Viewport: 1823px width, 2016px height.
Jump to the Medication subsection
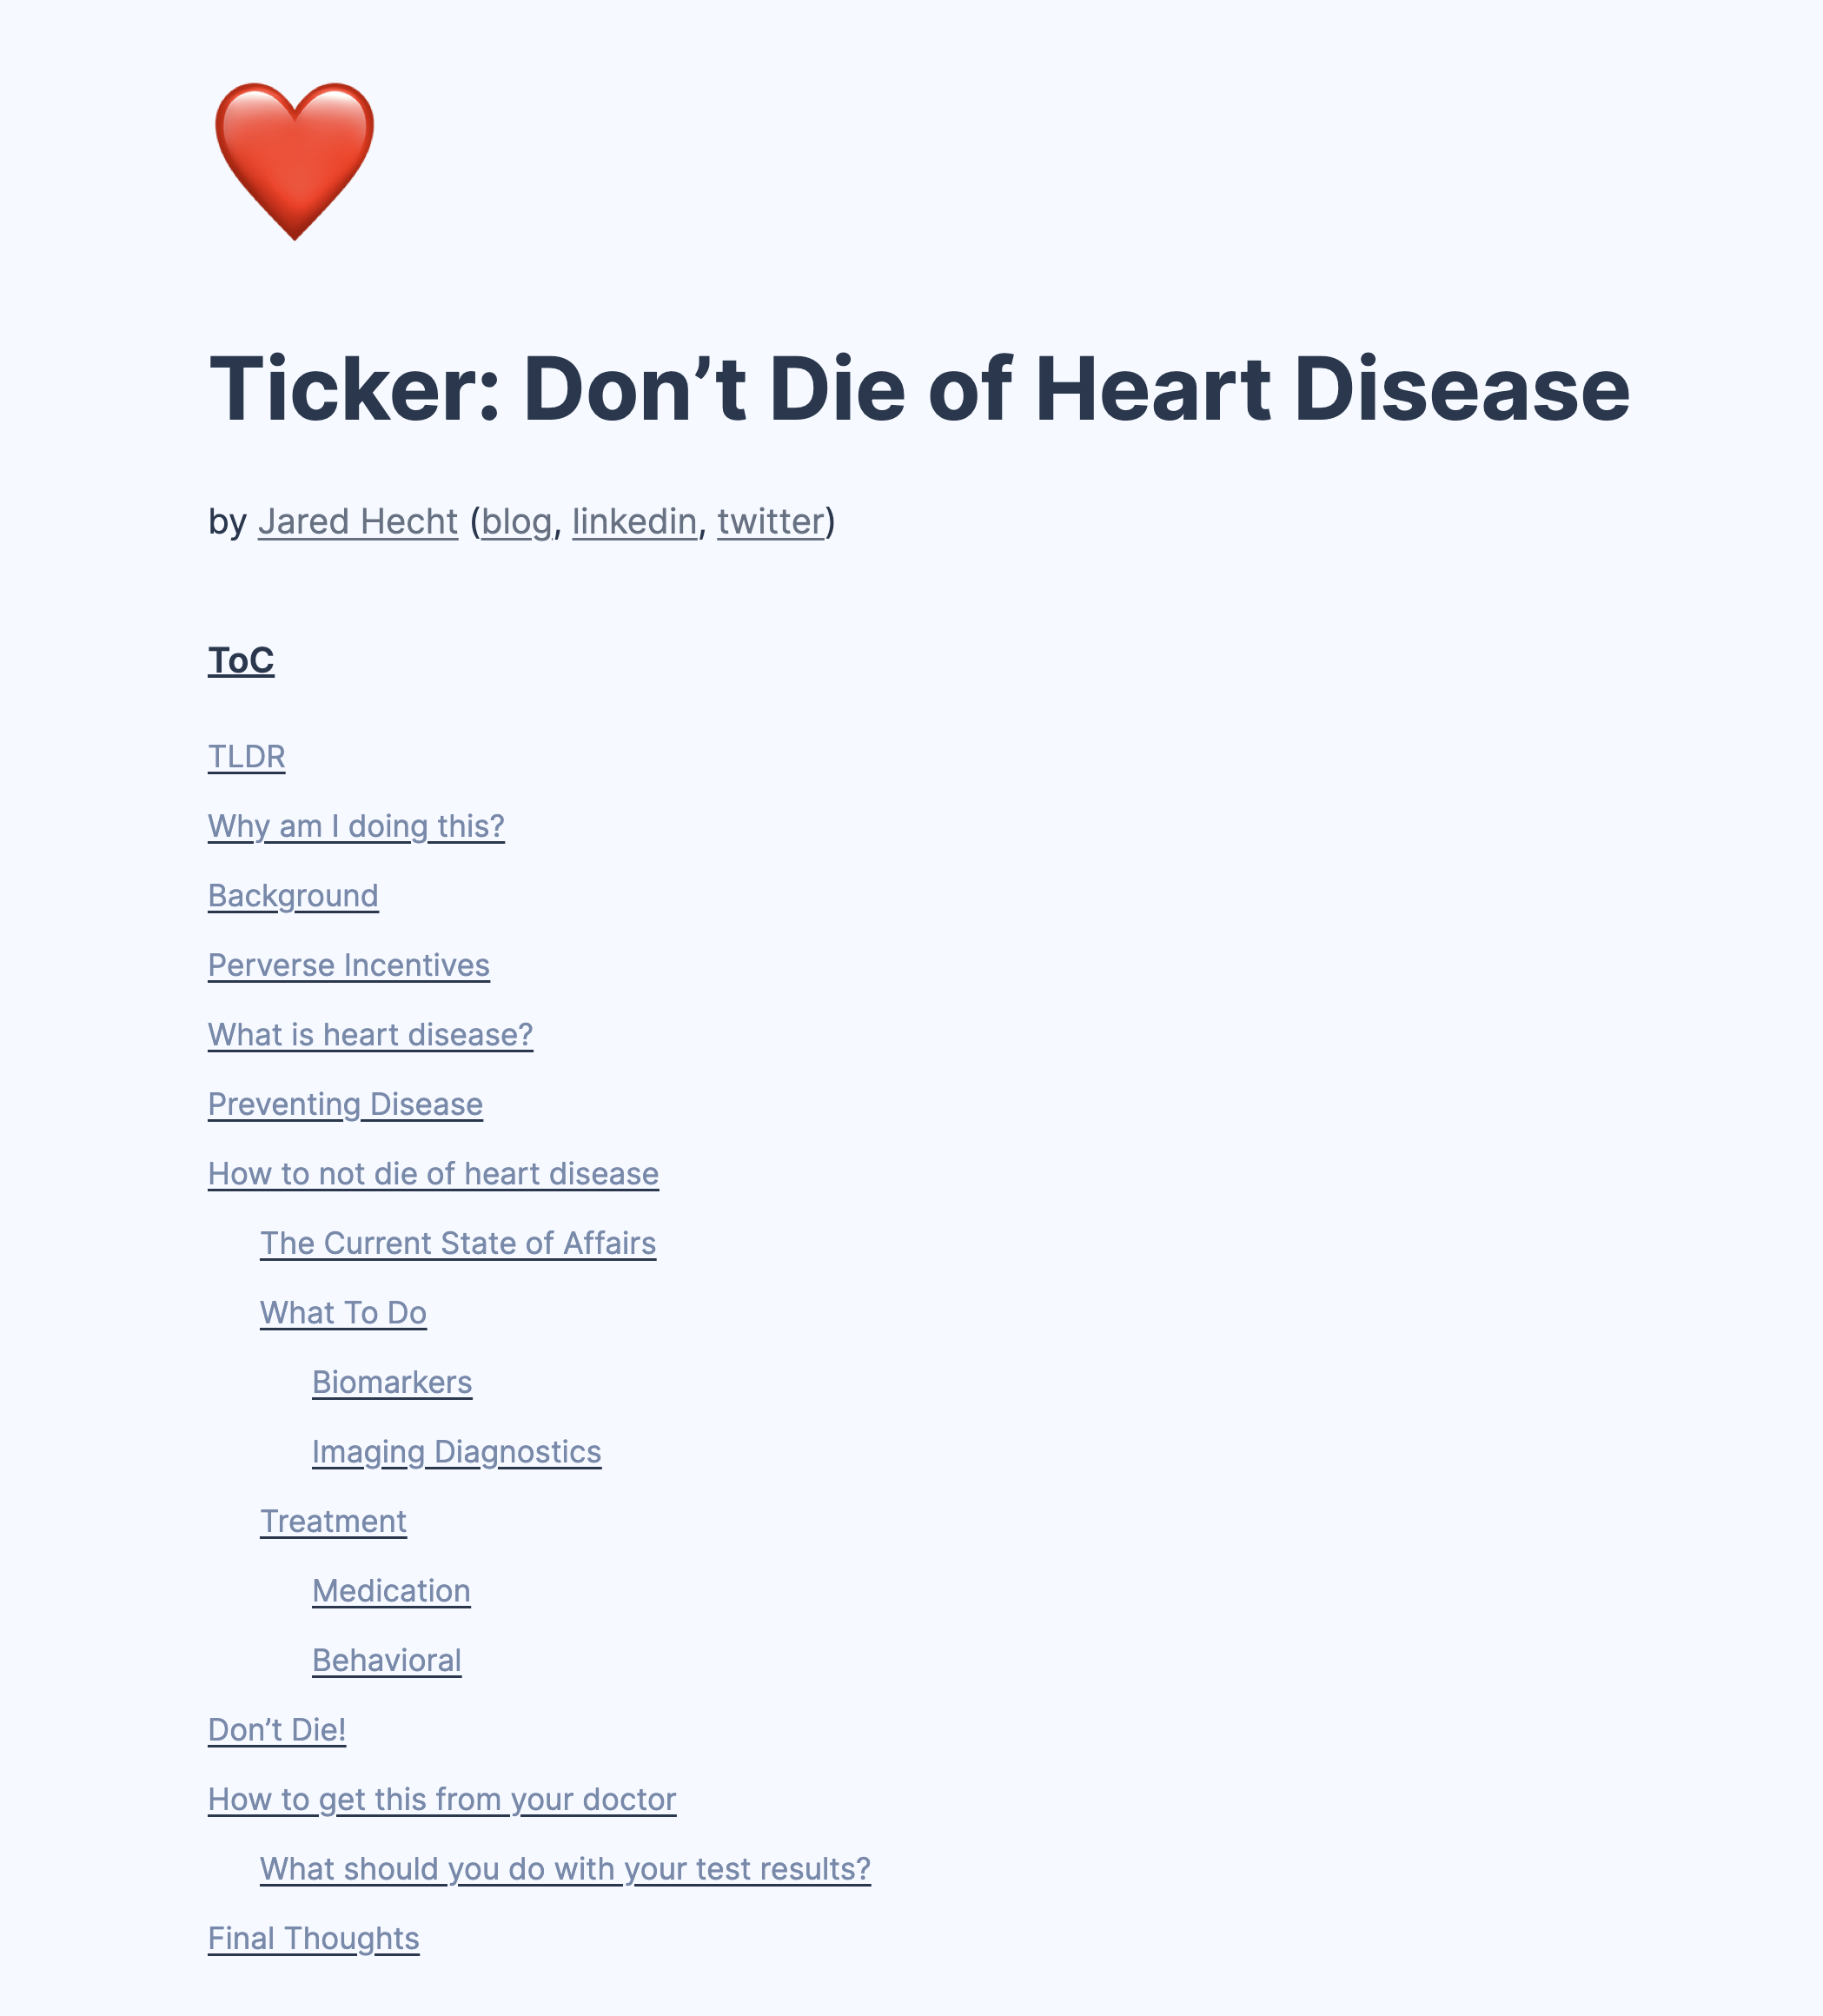point(391,1590)
